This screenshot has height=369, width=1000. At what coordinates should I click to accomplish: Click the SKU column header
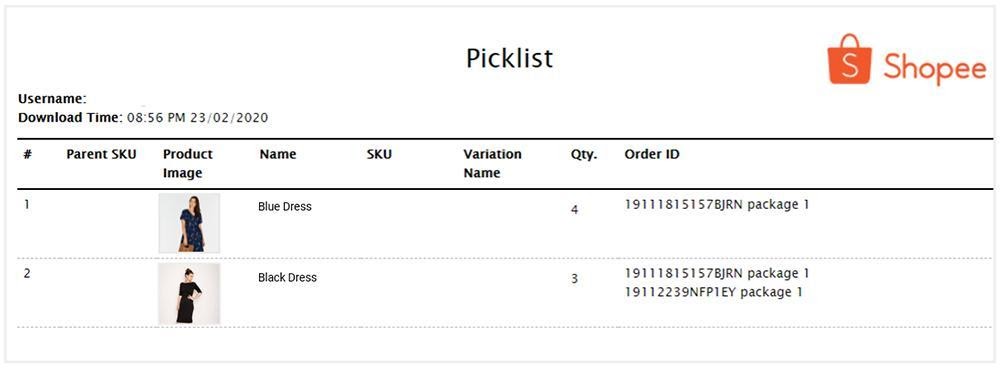(x=379, y=154)
